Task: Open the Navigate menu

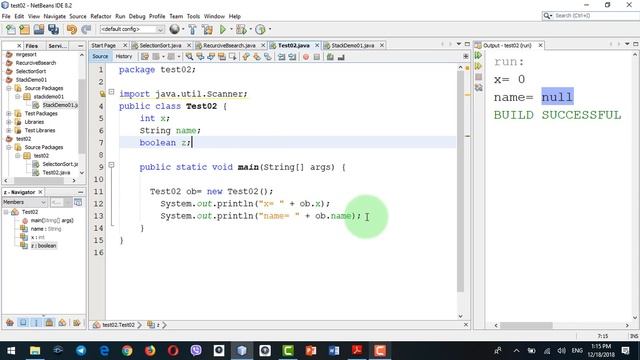Action: [x=55, y=16]
